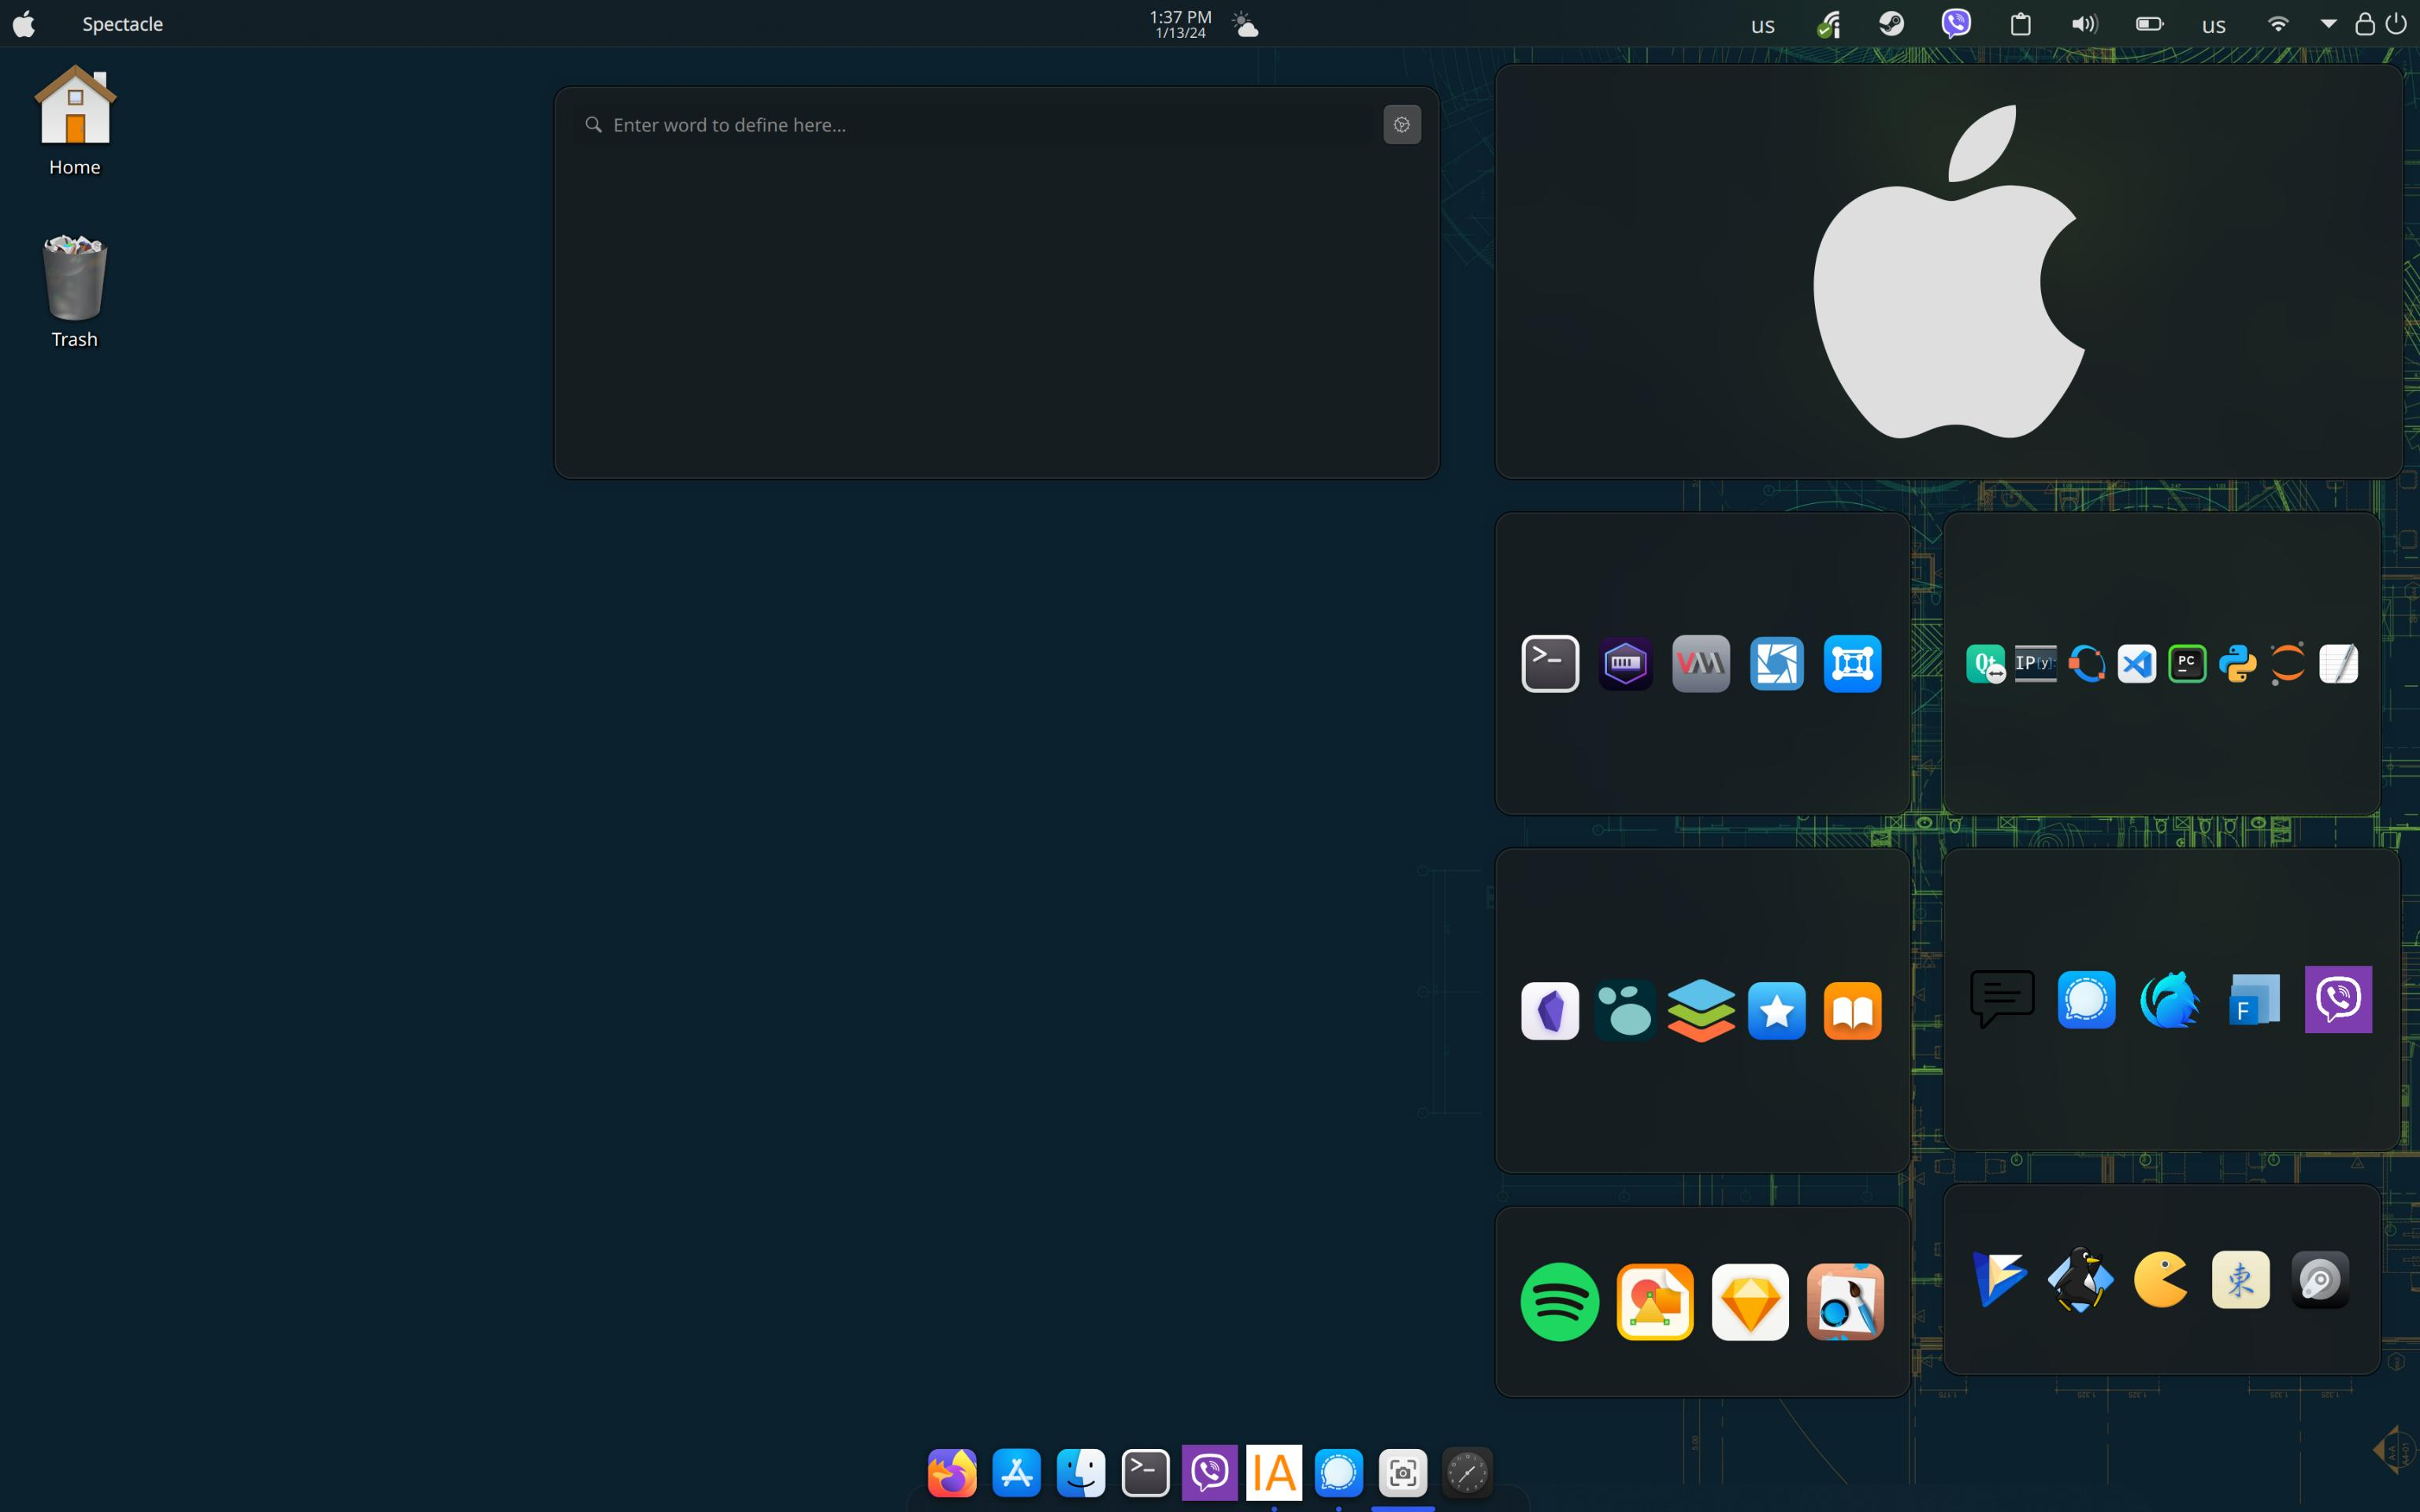Launch Spotify from the widget
This screenshot has width=2420, height=1512.
[x=1559, y=1301]
